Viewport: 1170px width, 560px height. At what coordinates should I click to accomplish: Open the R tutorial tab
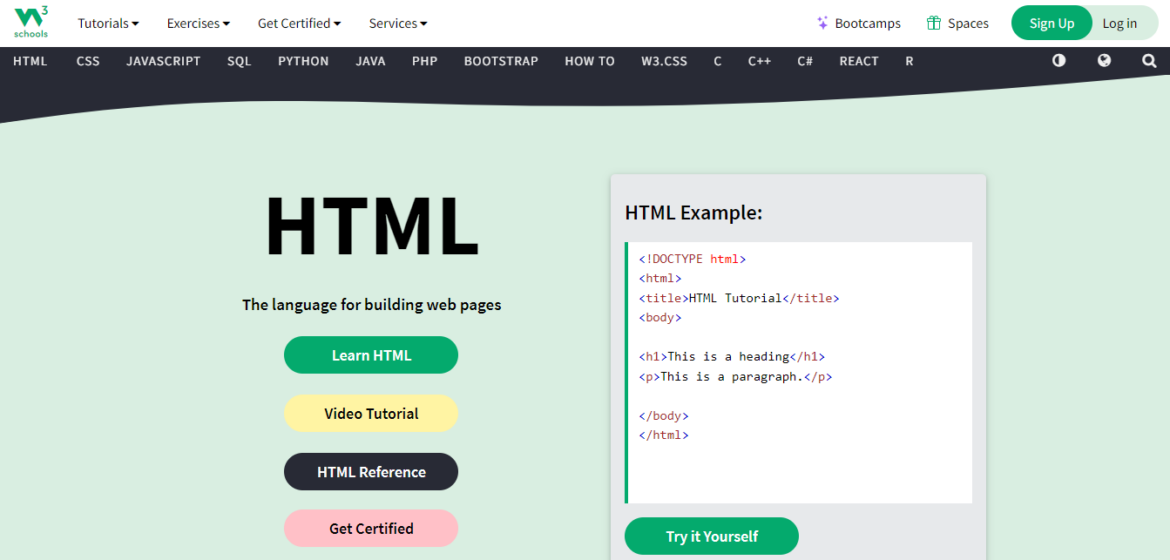click(x=909, y=61)
